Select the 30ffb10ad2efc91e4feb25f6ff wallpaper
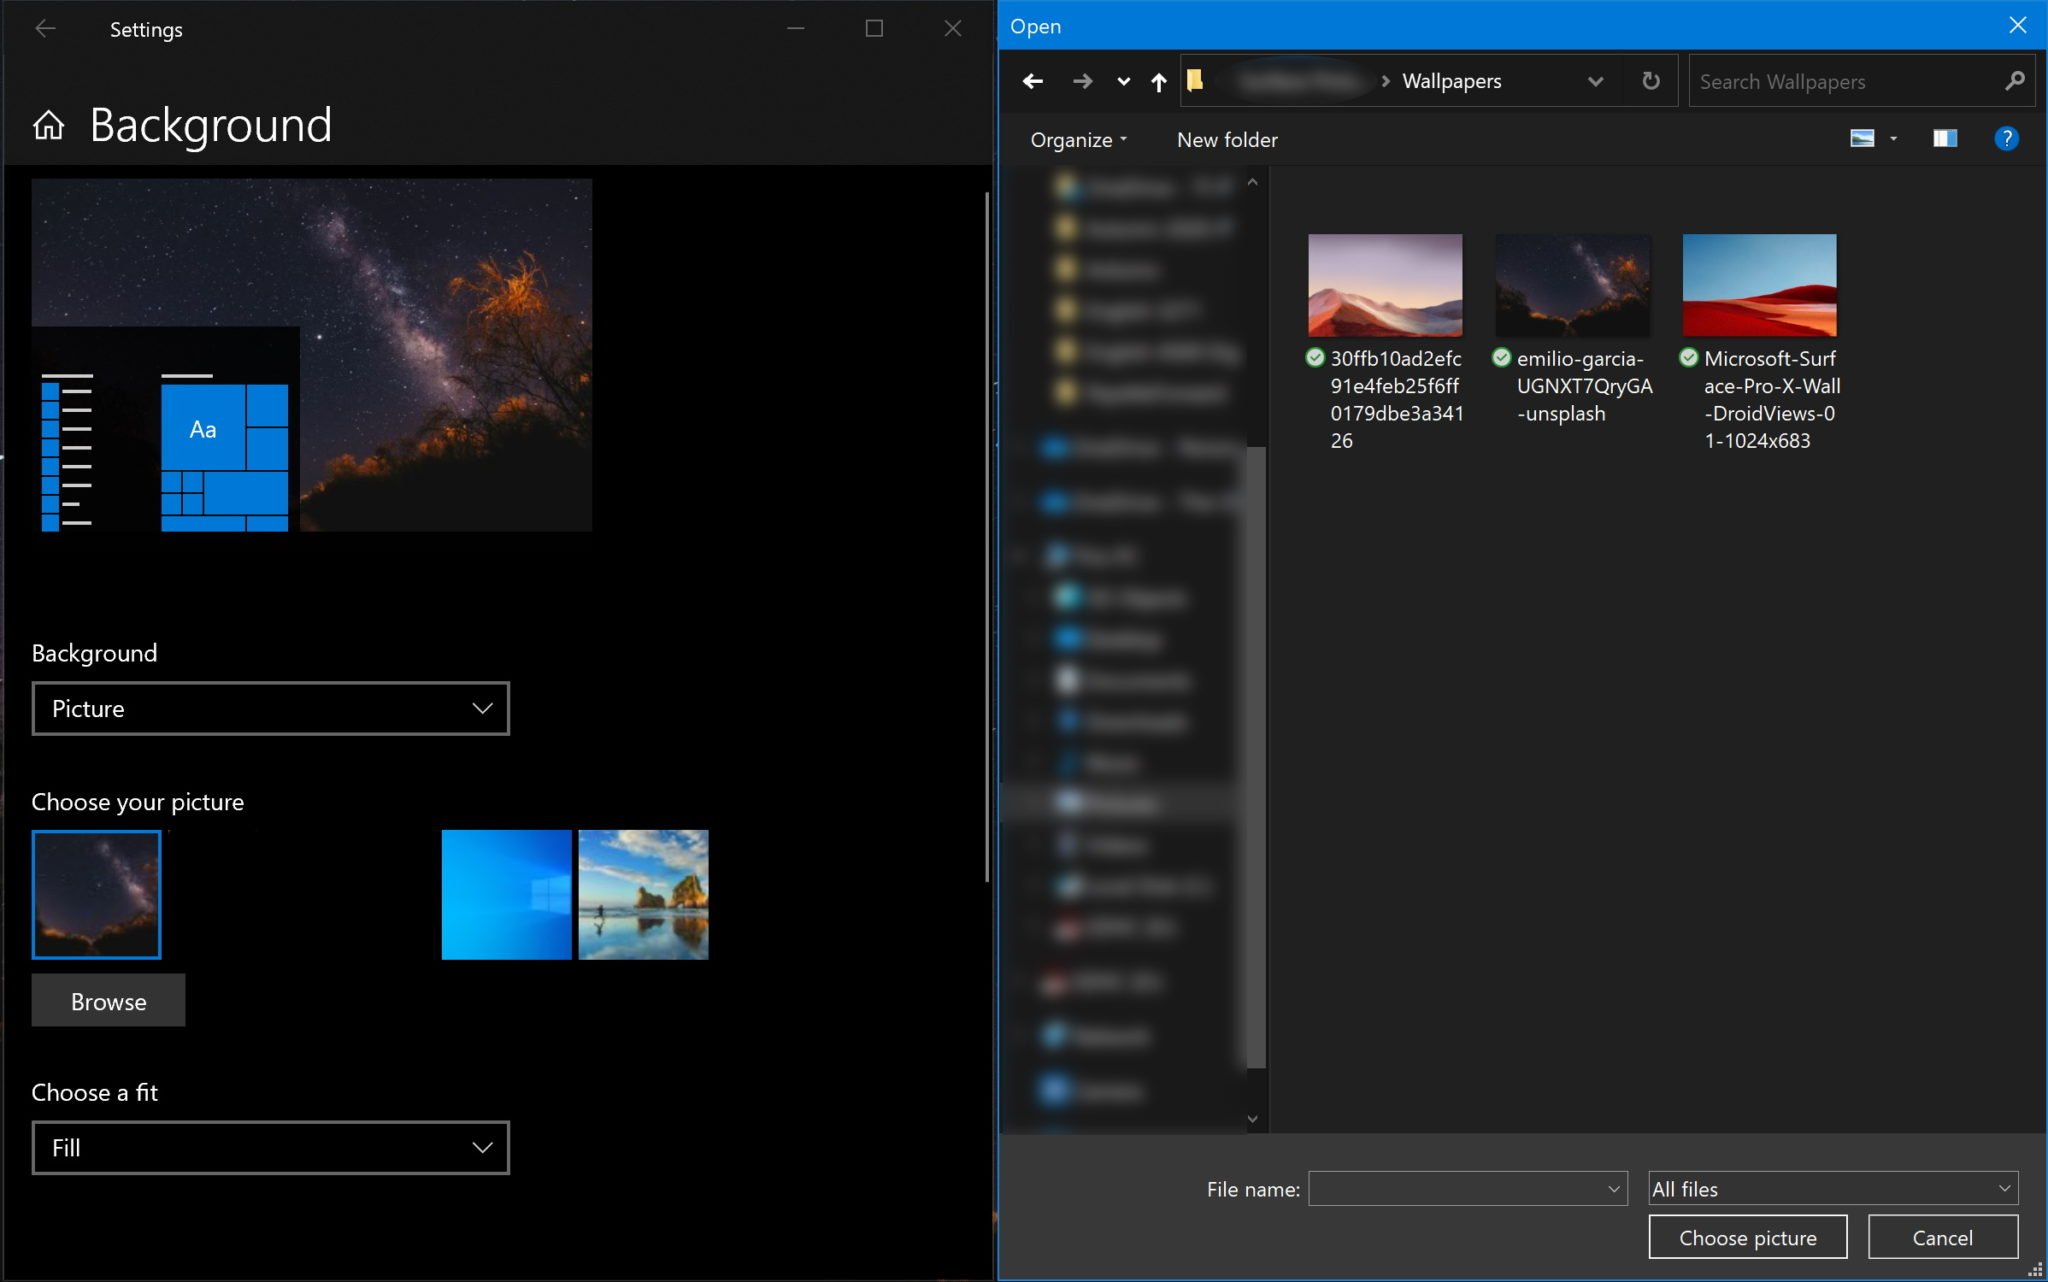The height and width of the screenshot is (1282, 2048). click(1384, 284)
